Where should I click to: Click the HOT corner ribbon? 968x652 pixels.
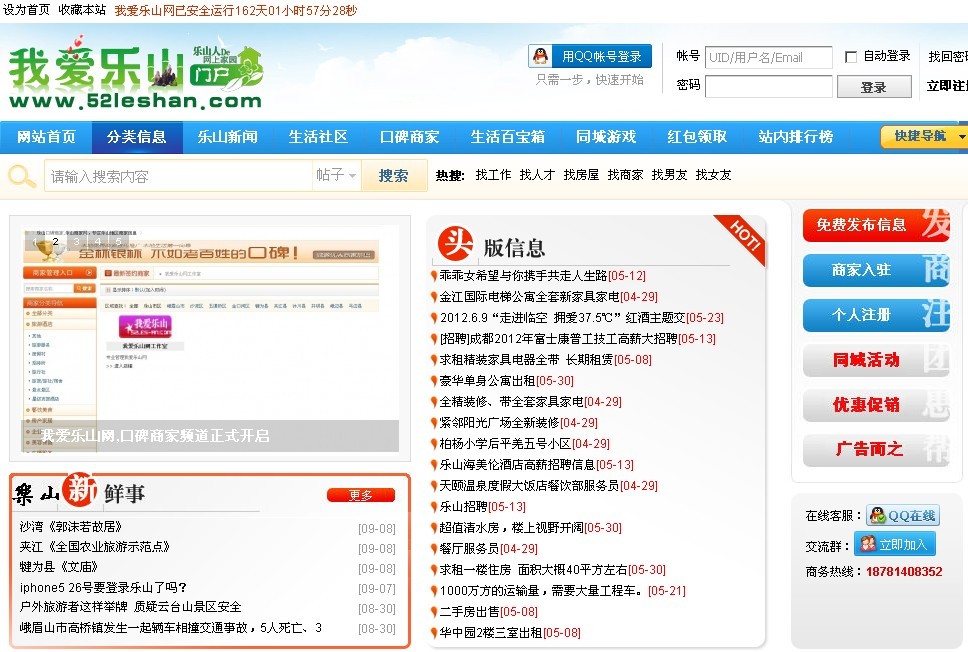[741, 238]
